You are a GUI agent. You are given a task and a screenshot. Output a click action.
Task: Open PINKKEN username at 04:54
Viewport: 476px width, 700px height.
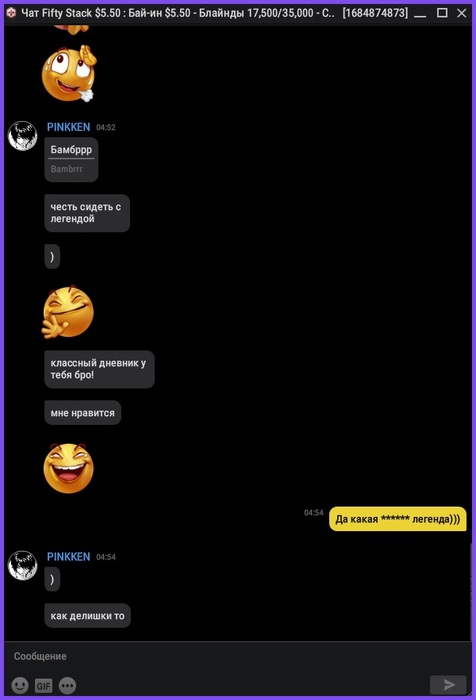point(68,557)
